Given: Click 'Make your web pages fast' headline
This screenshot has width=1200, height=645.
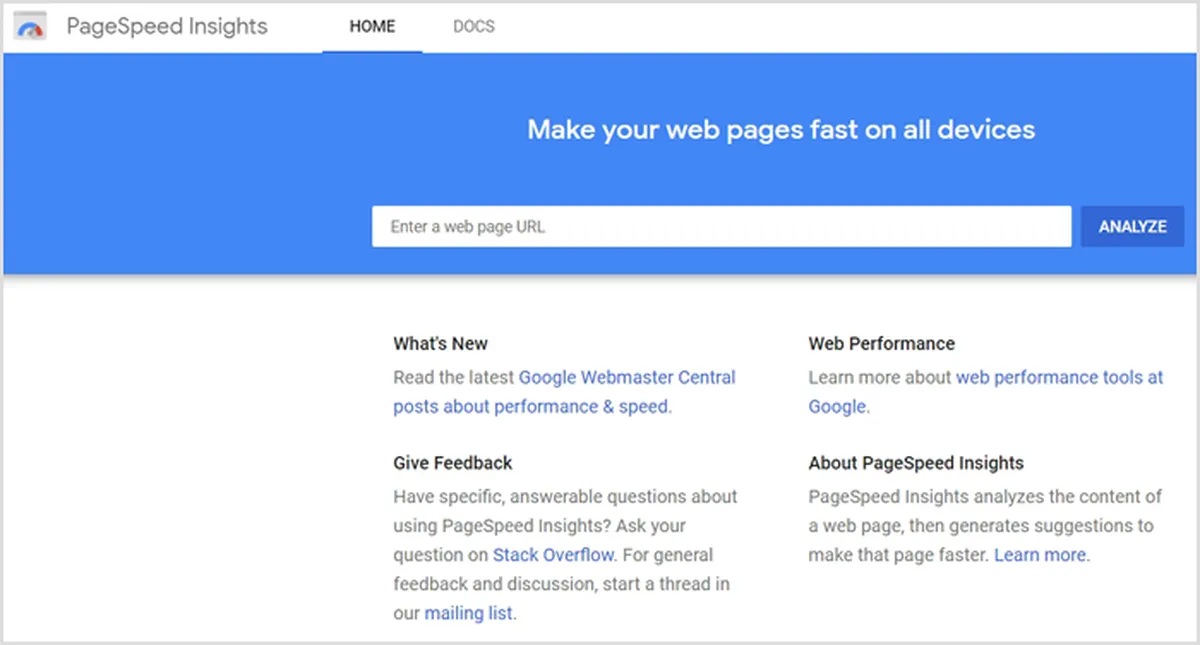Looking at the screenshot, I should (781, 130).
